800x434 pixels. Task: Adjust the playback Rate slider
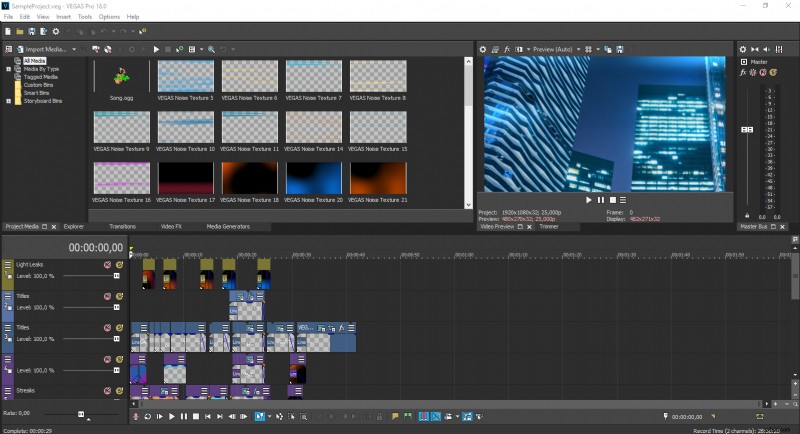click(81, 414)
